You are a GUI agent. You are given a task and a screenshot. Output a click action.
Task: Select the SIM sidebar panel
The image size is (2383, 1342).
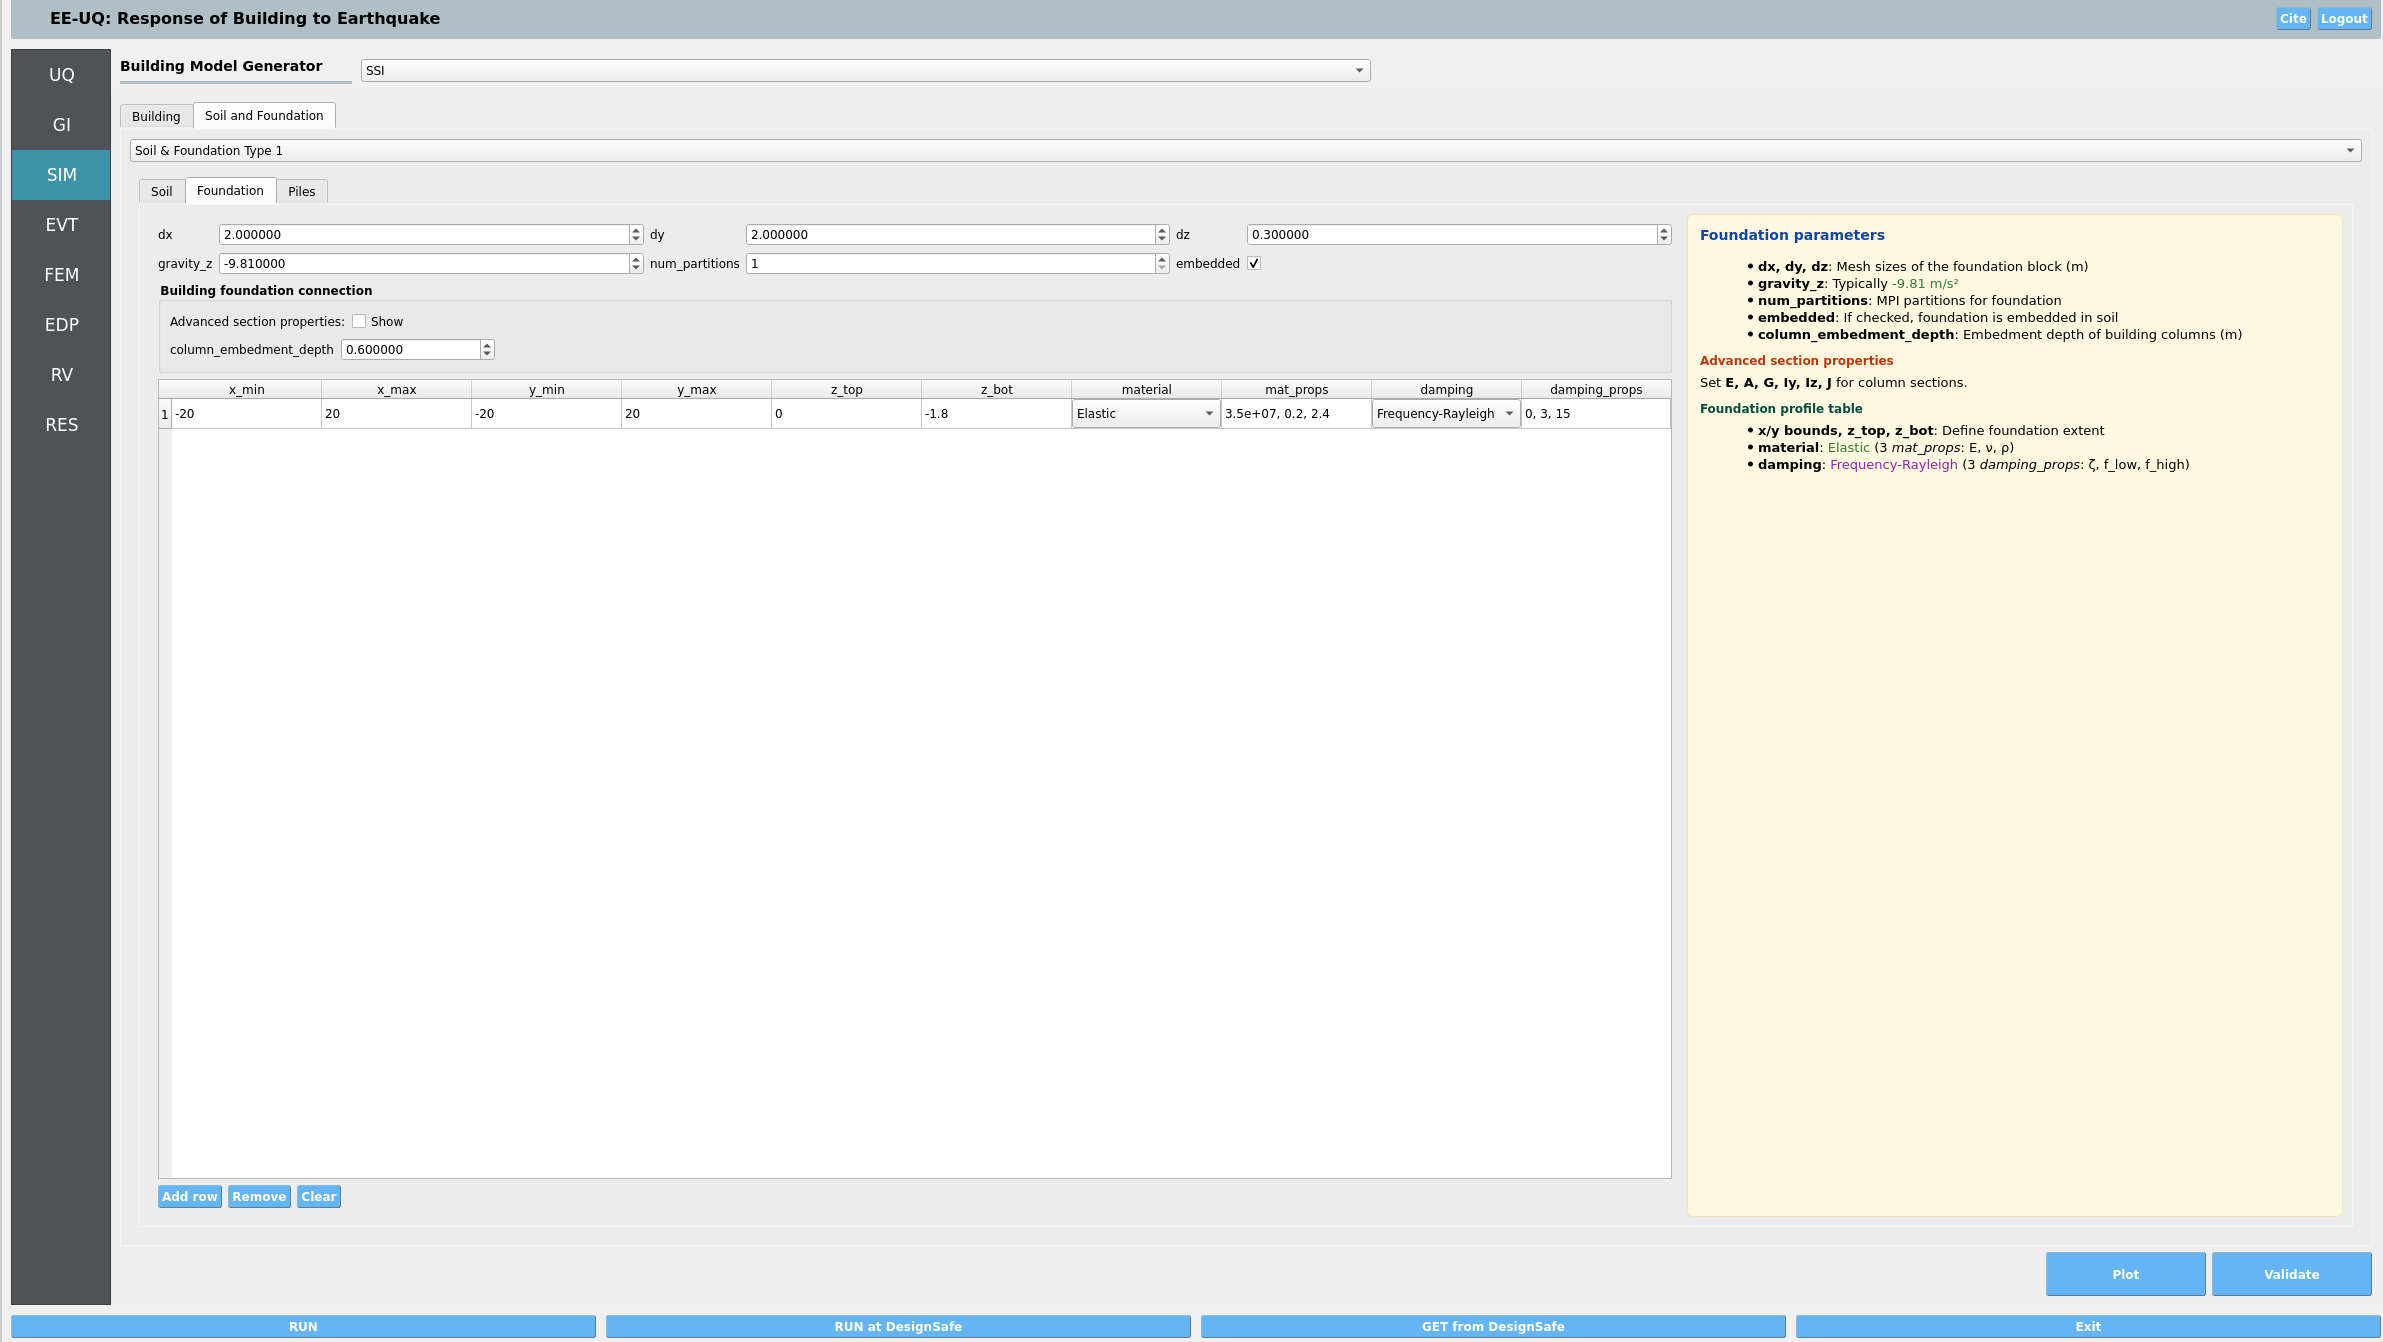(61, 175)
